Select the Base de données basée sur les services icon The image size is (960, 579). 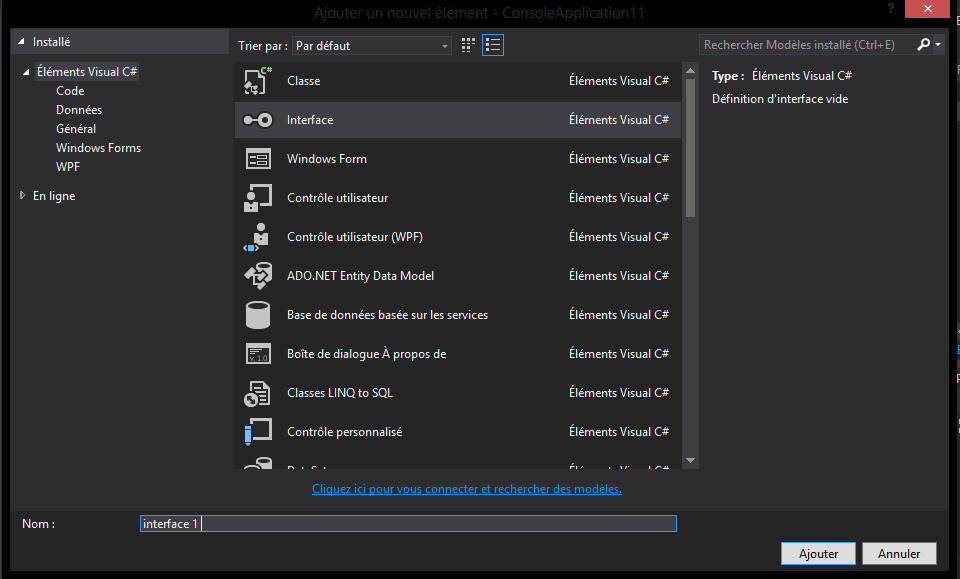click(257, 314)
